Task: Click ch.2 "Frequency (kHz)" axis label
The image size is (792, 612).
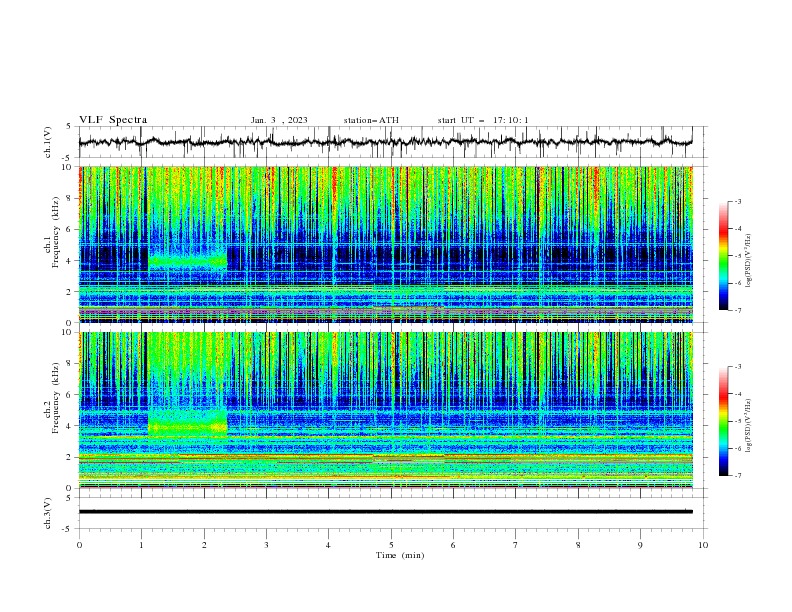Action: pyautogui.click(x=55, y=398)
